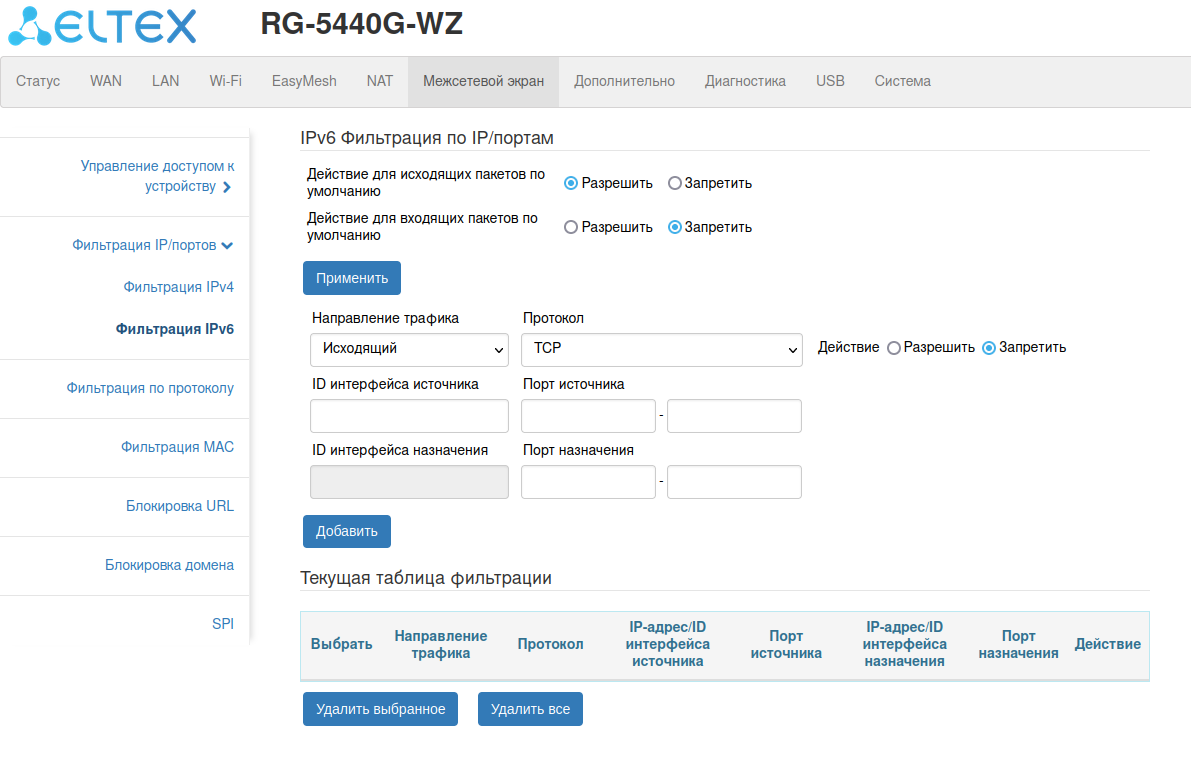
Task: Open the Фильтрация IPv4 sidebar link
Action: click(x=179, y=287)
